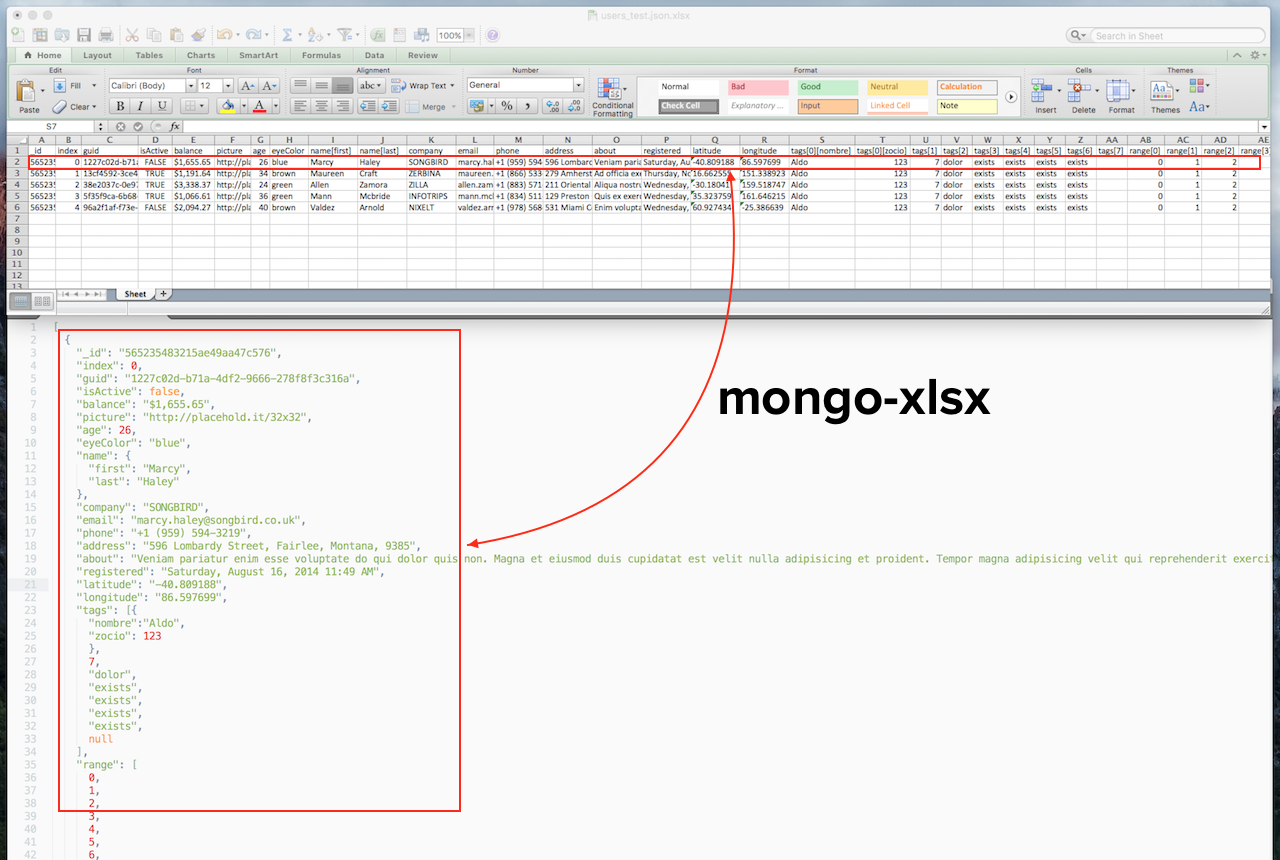1280x860 pixels.
Task: Click Increase Decimal icon
Action: [553, 106]
